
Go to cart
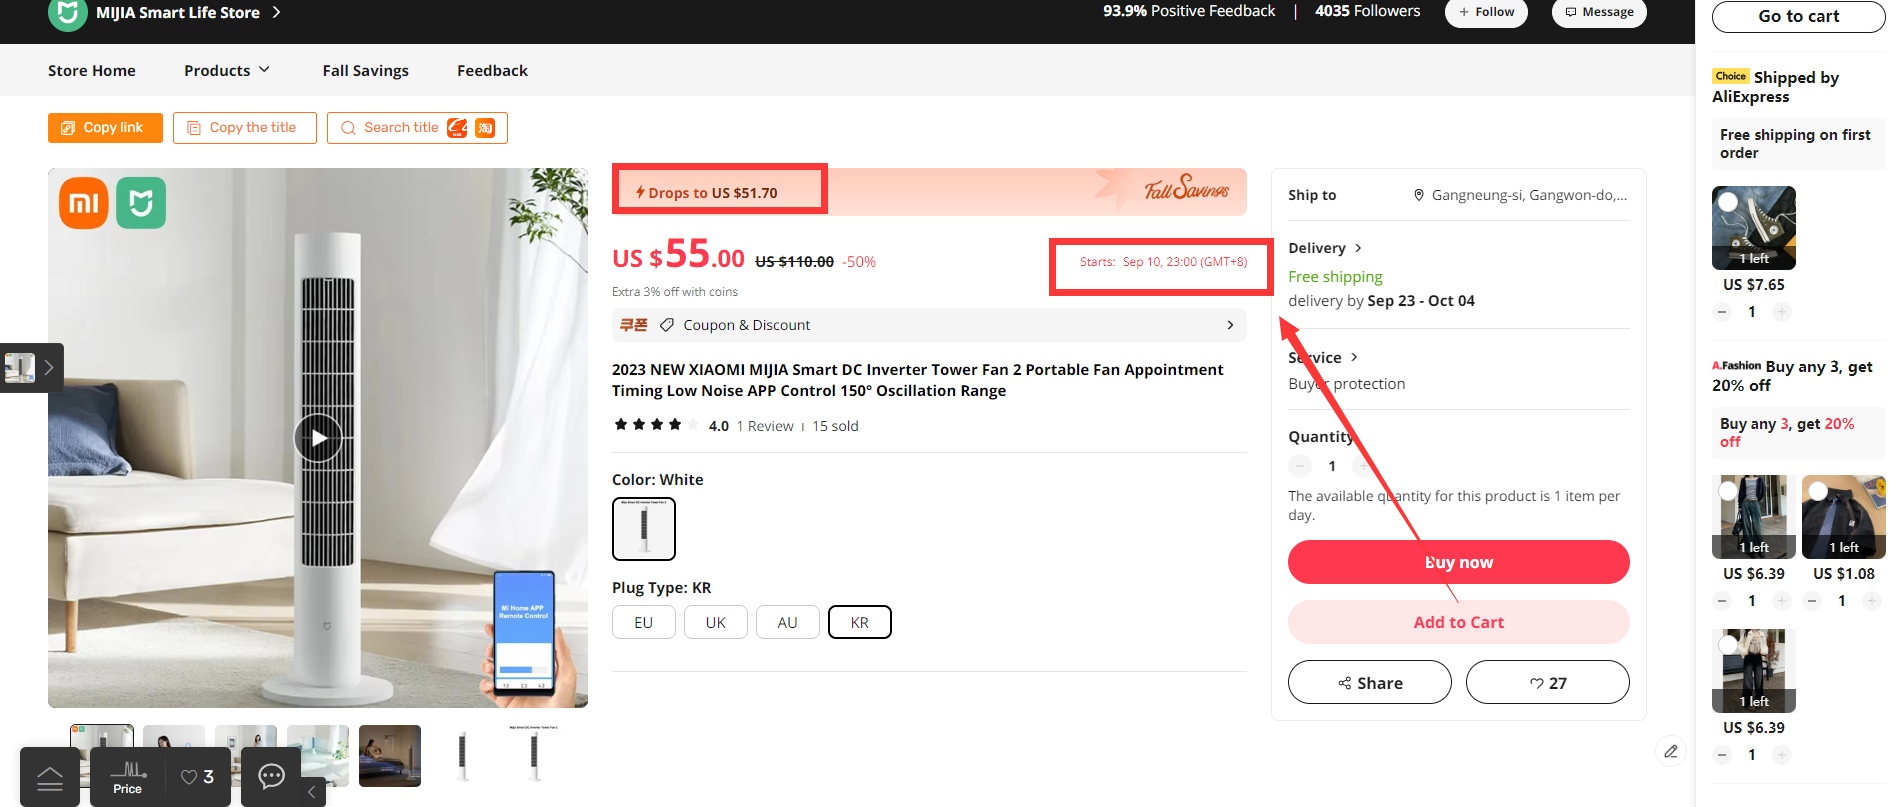(1798, 16)
